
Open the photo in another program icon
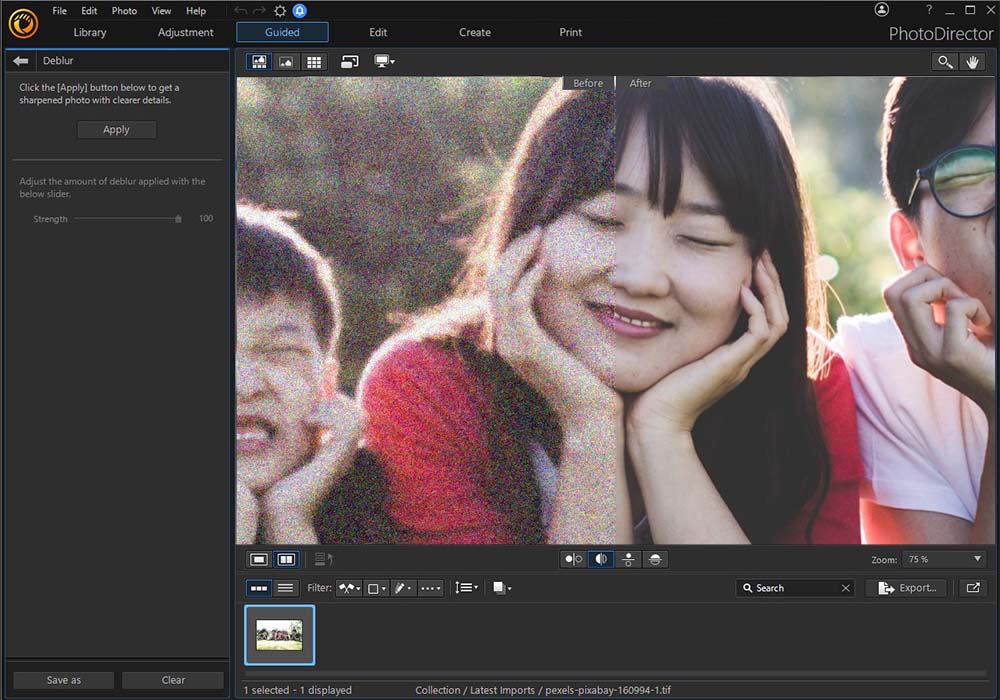click(972, 588)
